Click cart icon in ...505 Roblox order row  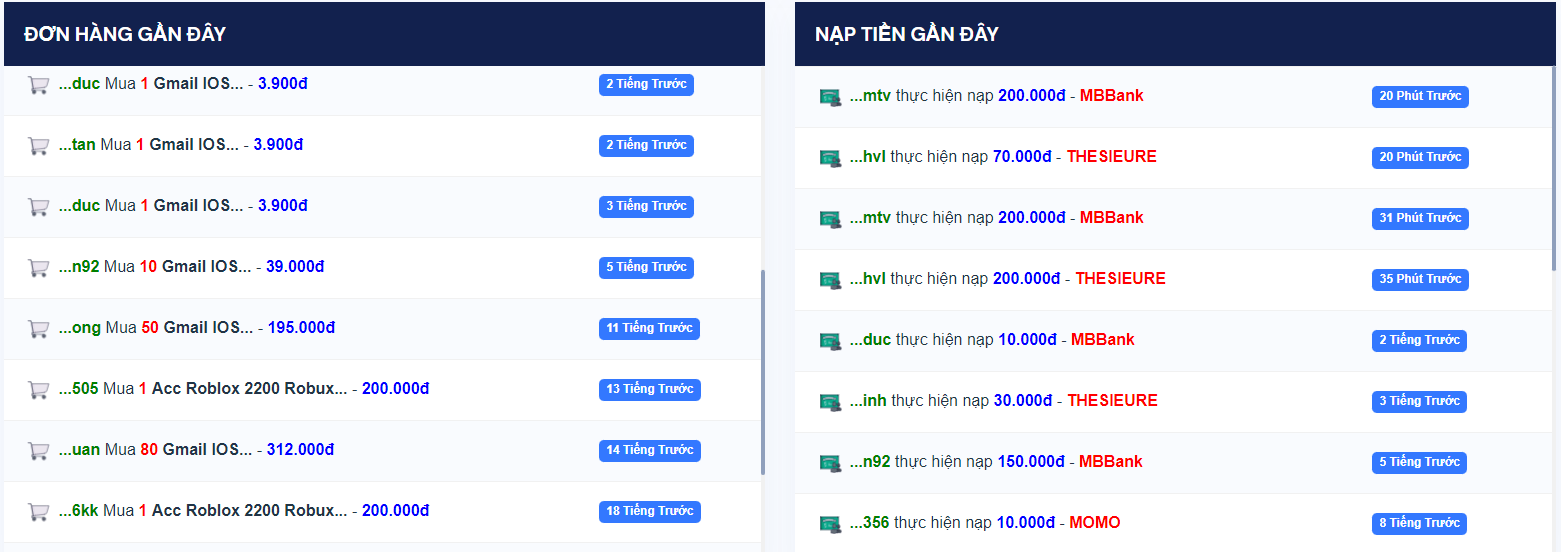pos(38,390)
